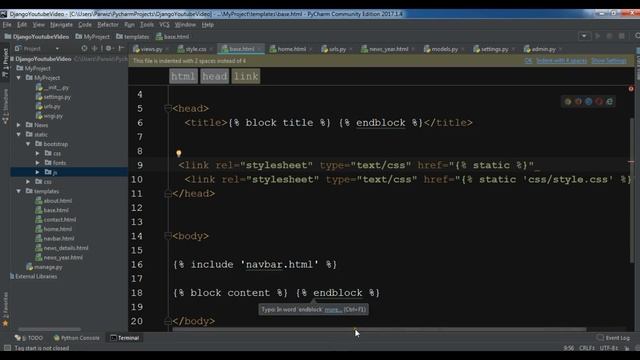Screen dimensions: 640x360
Task: Expand the js folder
Action: [38, 172]
